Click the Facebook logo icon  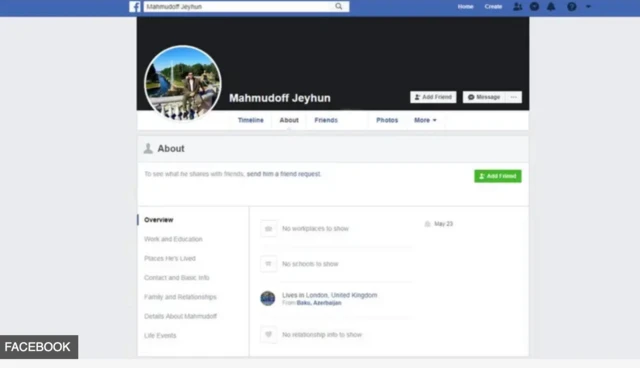(135, 7)
